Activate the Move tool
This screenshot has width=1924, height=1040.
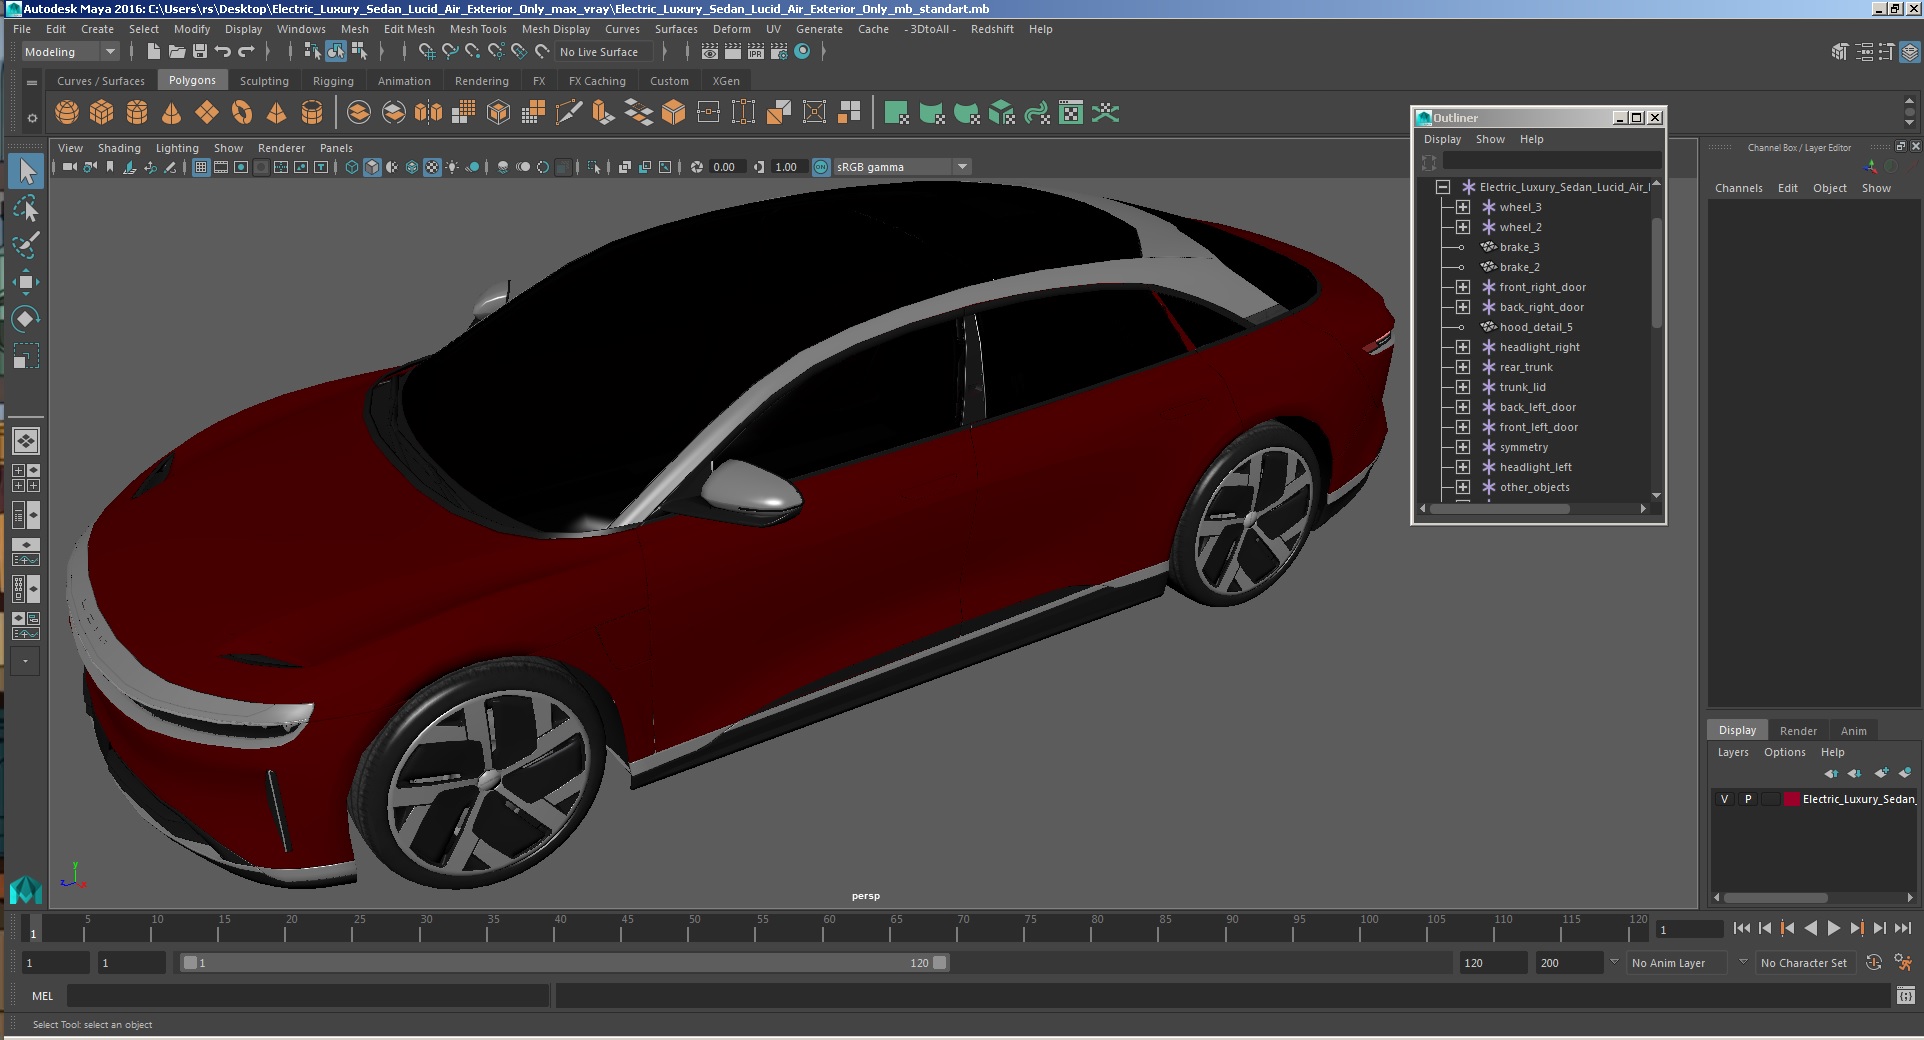[x=26, y=282]
